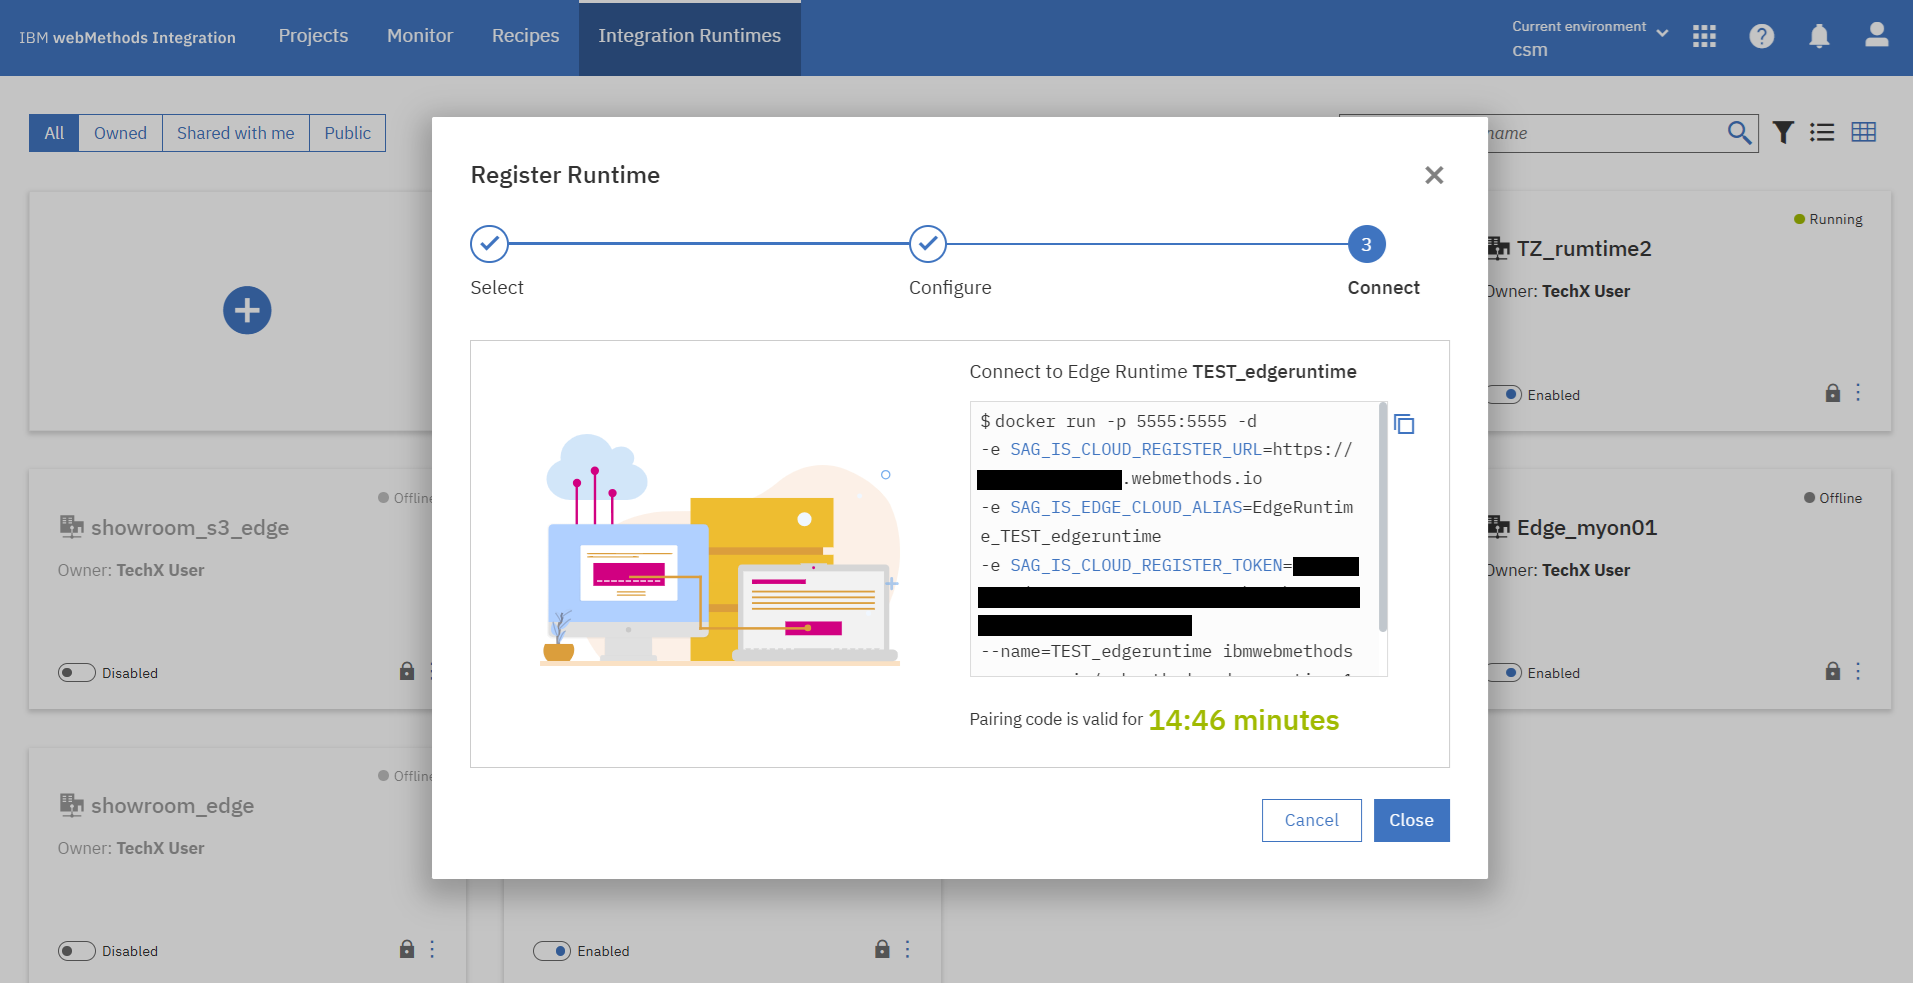1919x983 pixels.
Task: Click the 'Edge_myon01' card title
Action: (x=1587, y=527)
